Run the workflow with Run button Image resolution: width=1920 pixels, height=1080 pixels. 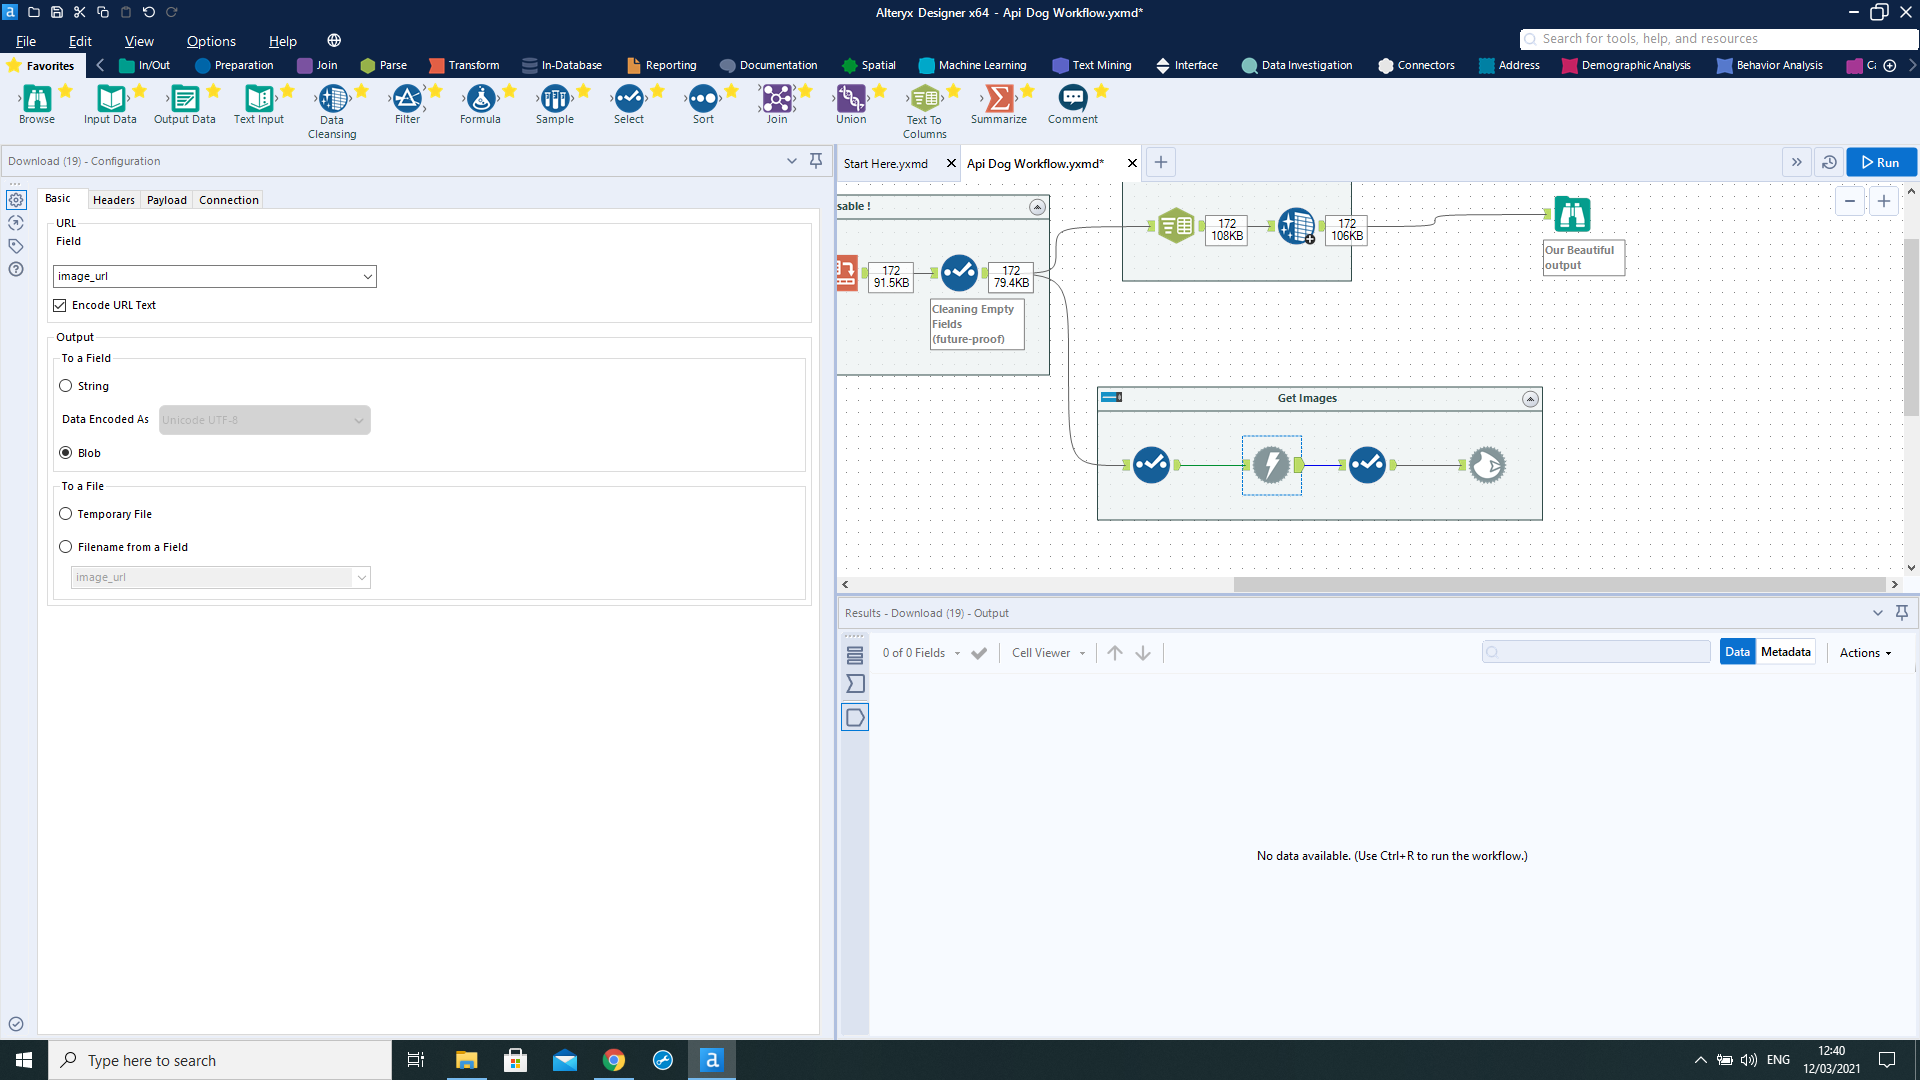click(x=1881, y=162)
